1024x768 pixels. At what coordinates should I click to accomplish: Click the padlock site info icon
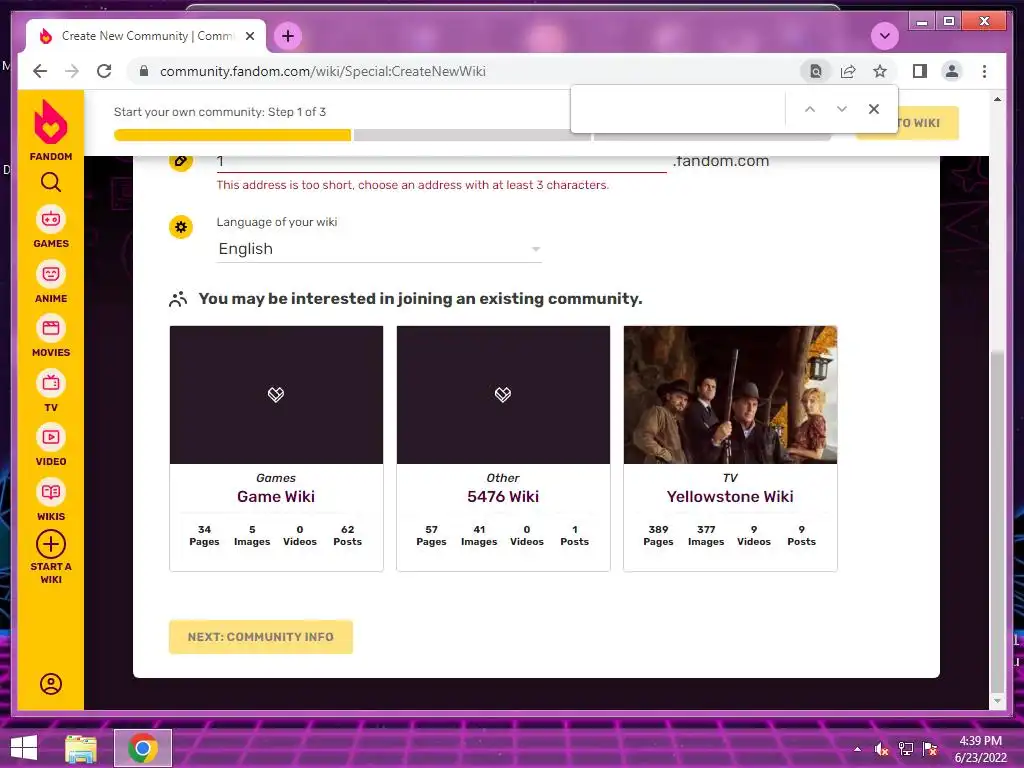click(x=144, y=71)
